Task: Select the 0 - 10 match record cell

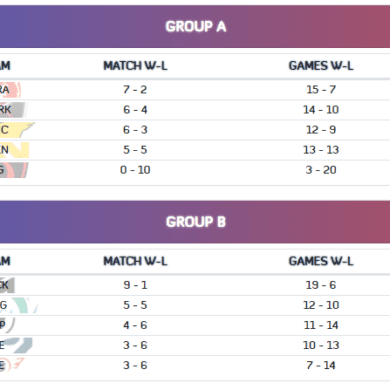Action: pos(135,170)
